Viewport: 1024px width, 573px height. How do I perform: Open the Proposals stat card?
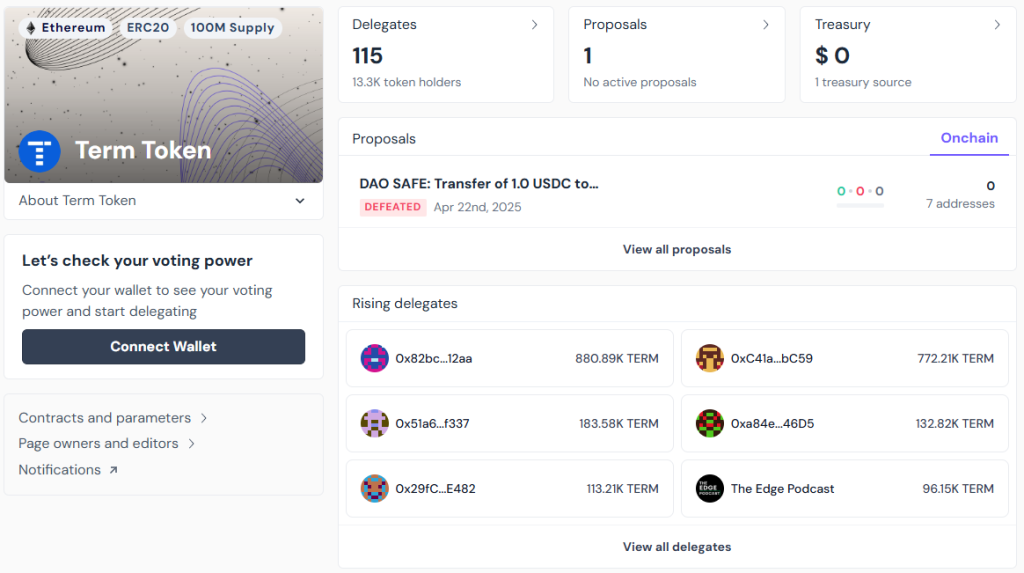pos(676,54)
